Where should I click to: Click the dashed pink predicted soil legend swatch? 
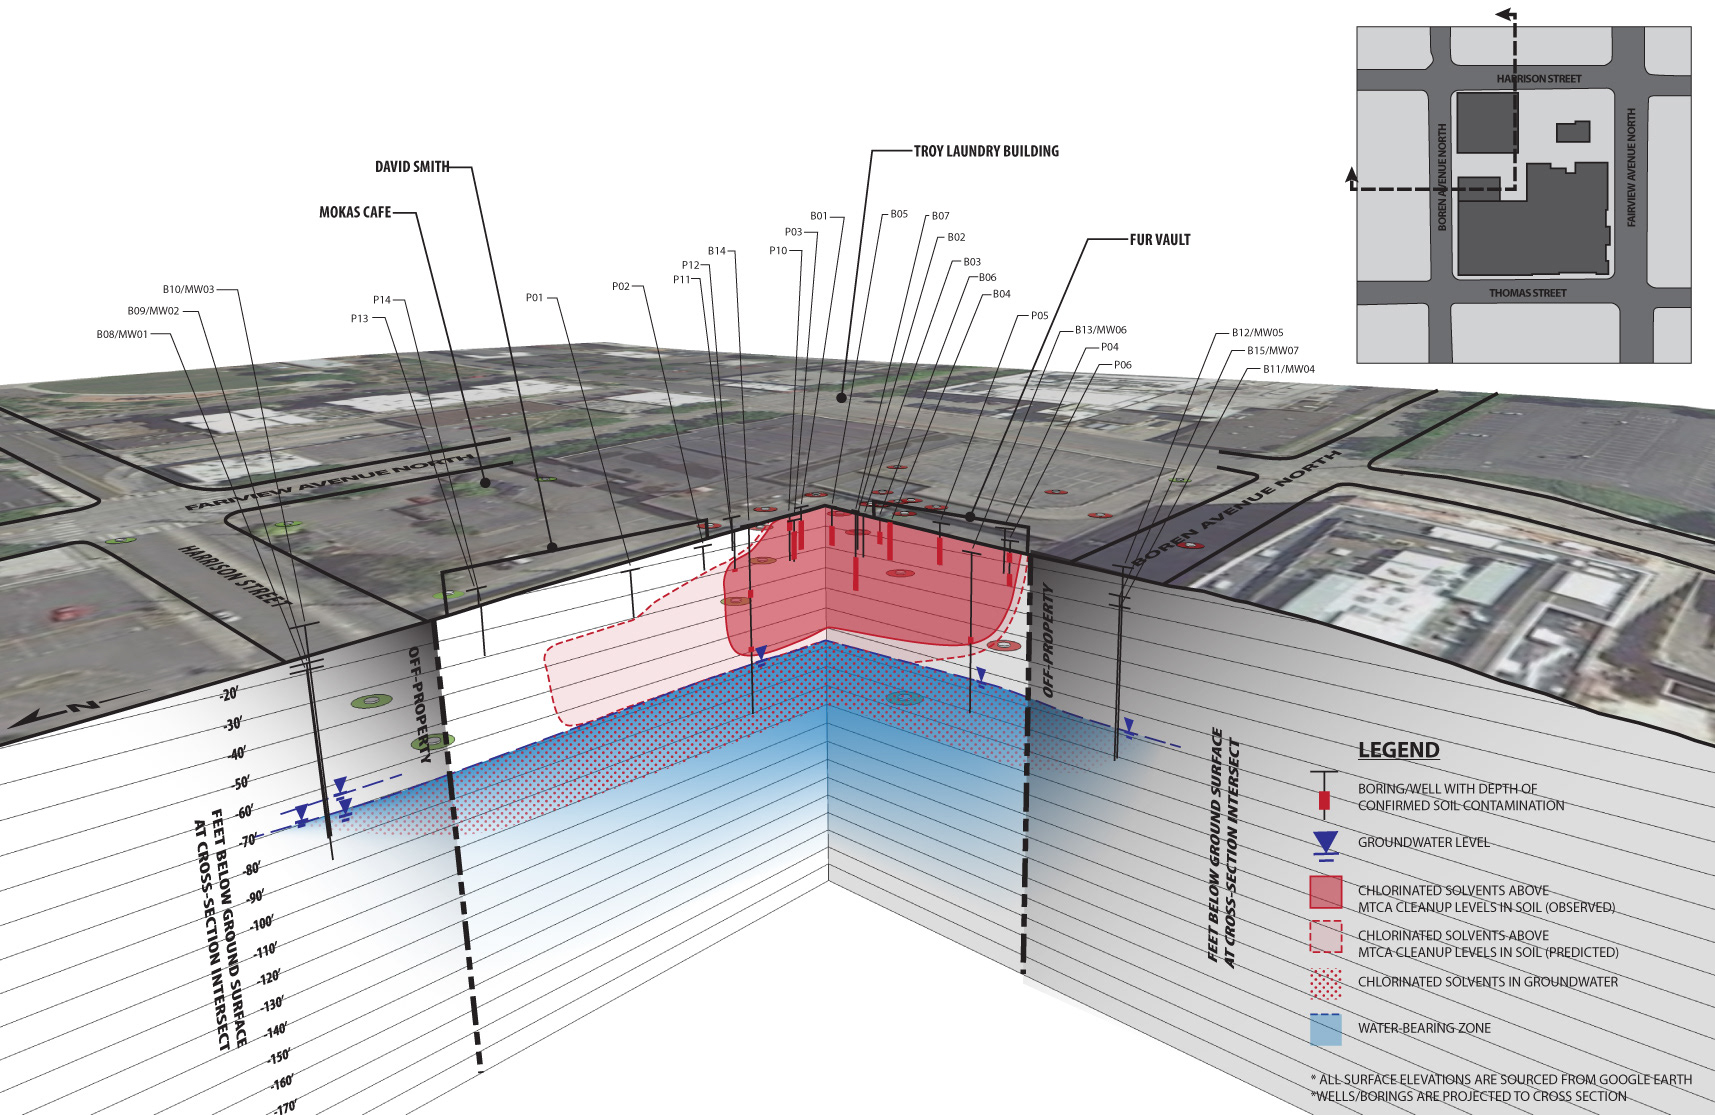tap(1326, 937)
